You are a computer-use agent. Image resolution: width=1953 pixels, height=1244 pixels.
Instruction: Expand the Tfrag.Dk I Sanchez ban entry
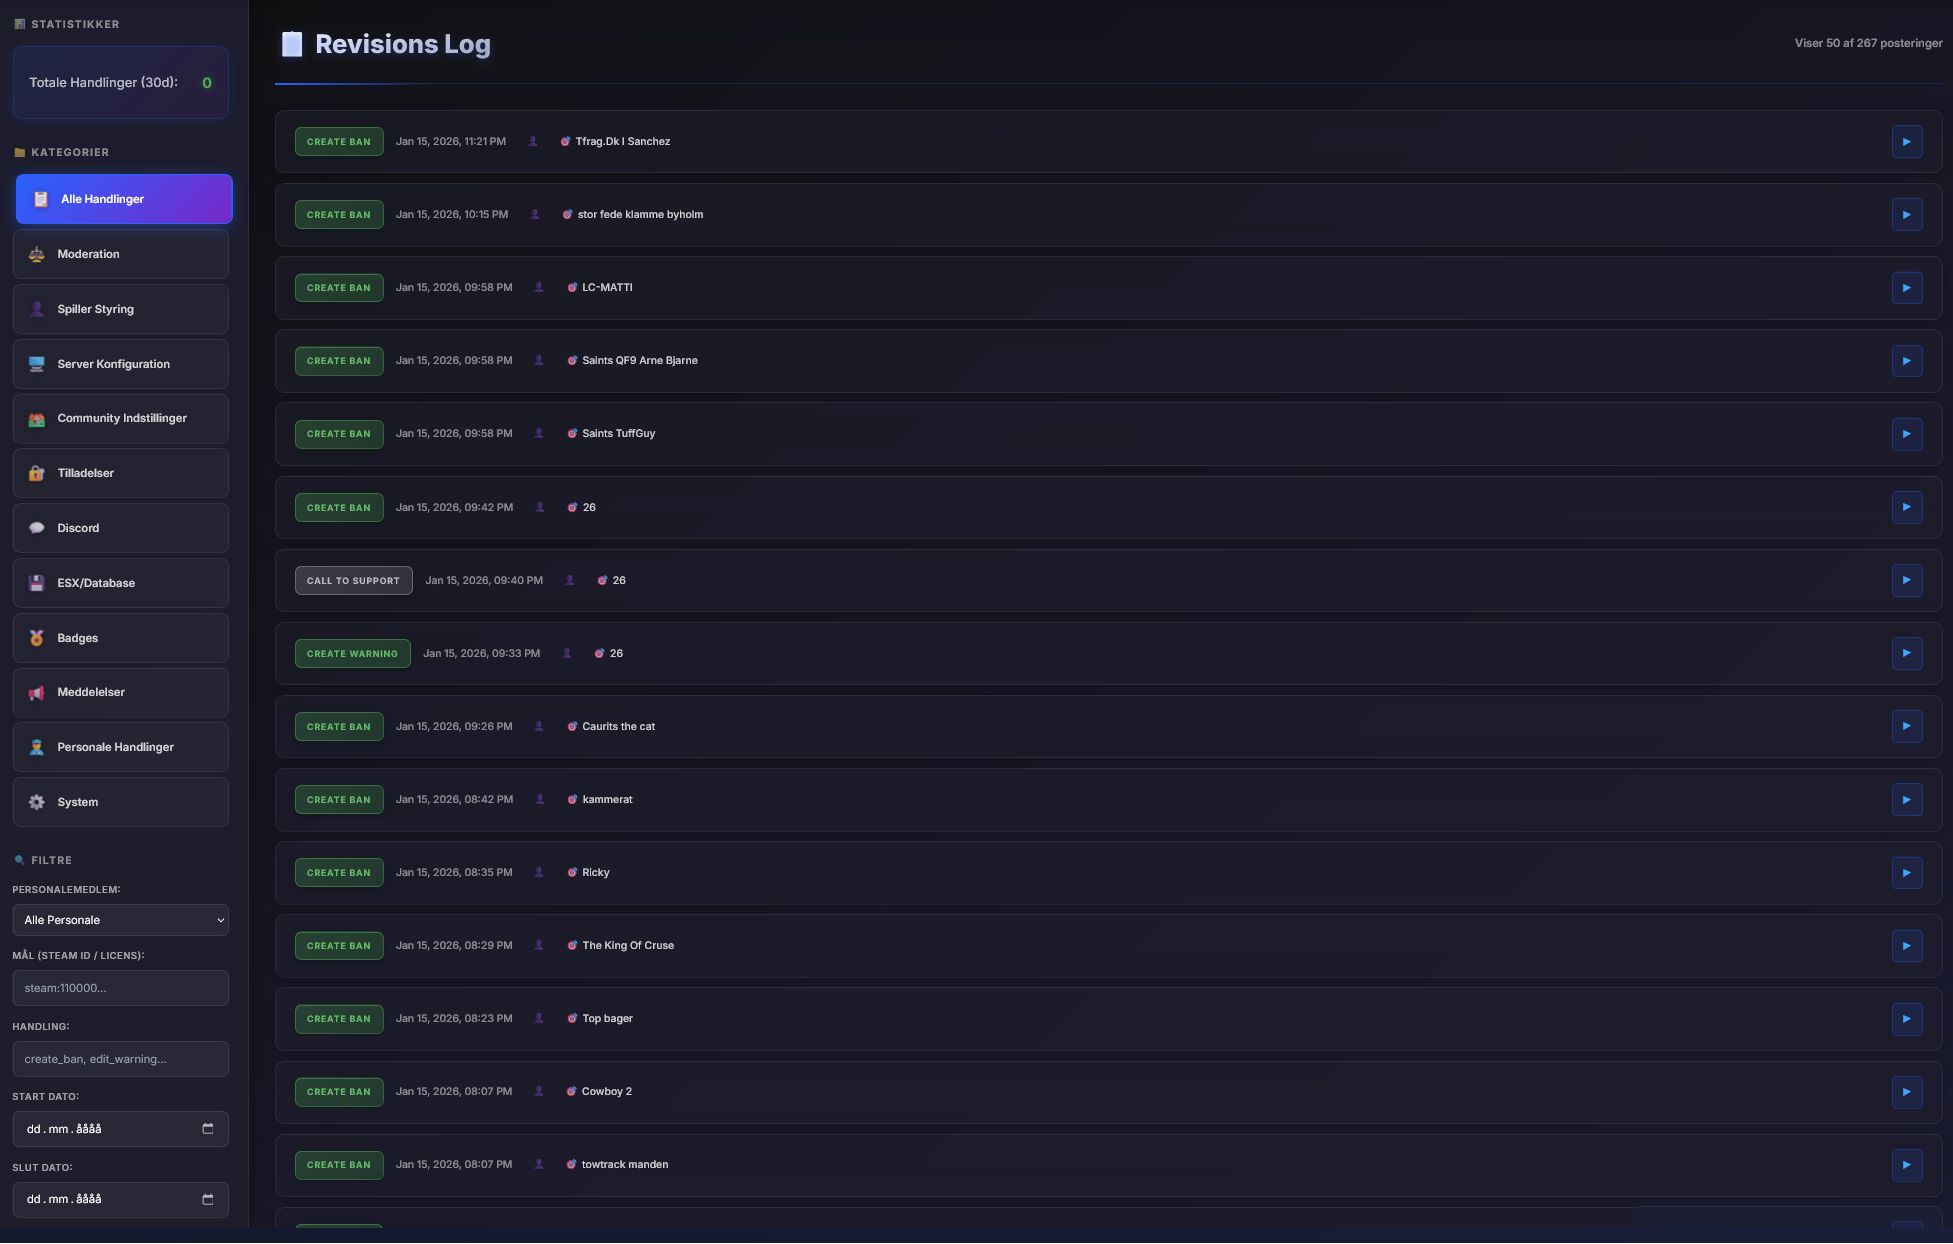coord(1907,142)
